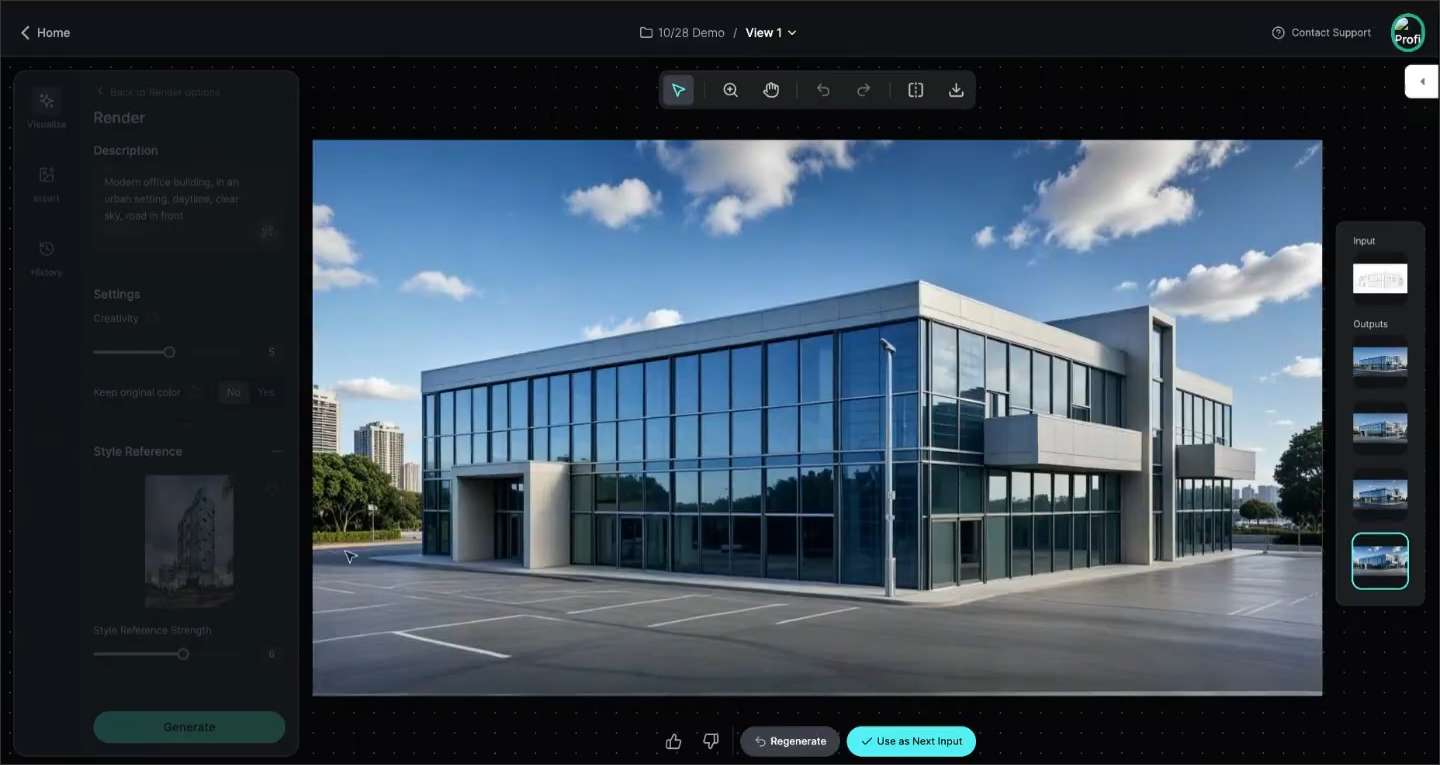Image resolution: width=1440 pixels, height=765 pixels.
Task: Edit the Description text field
Action: (x=189, y=208)
